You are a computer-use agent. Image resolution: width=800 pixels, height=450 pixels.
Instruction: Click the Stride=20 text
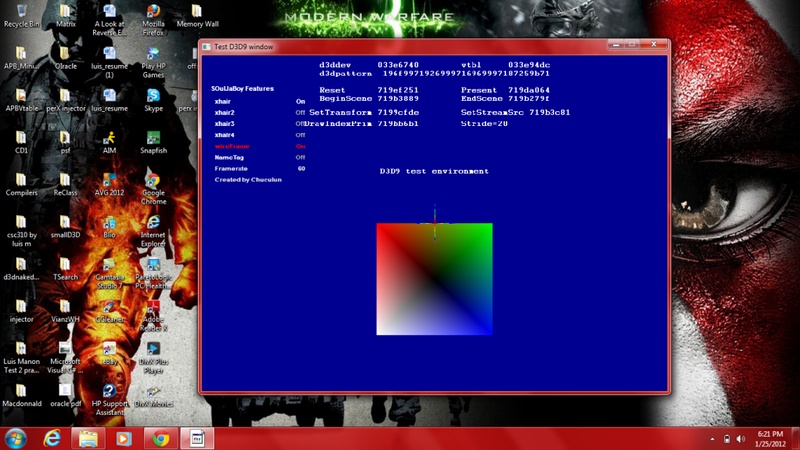[484, 123]
